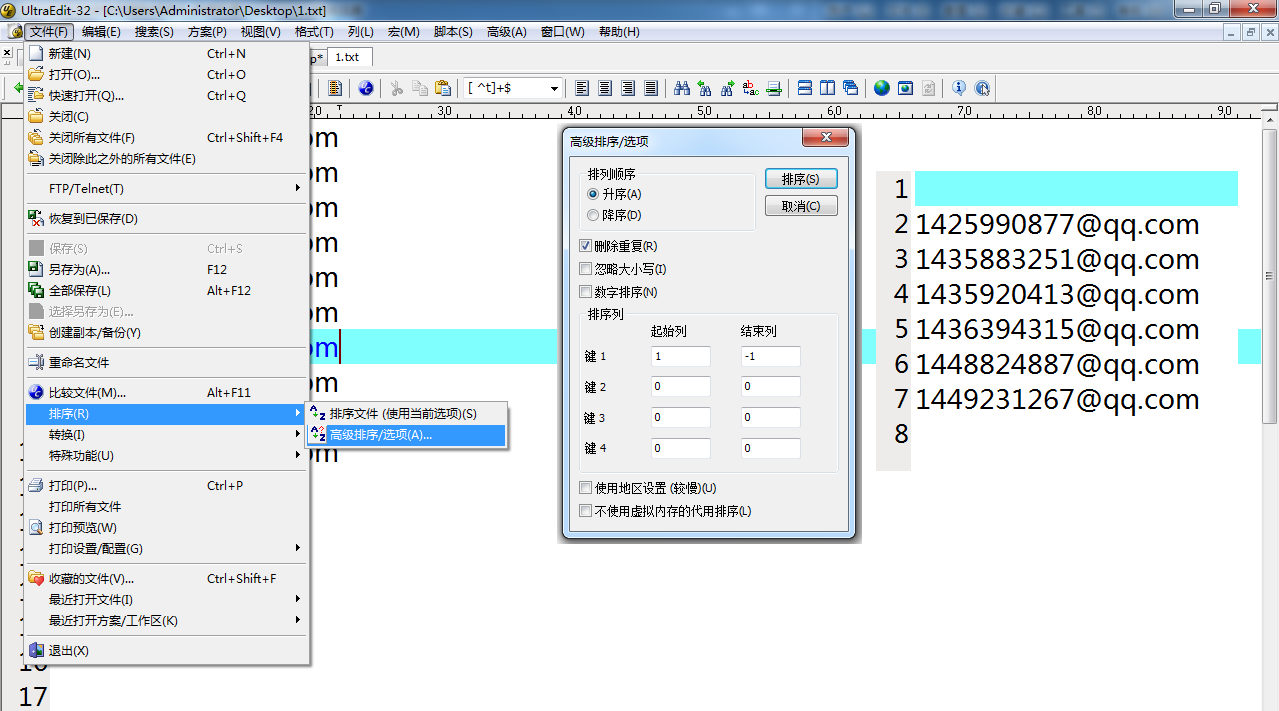The image size is (1279, 711).
Task: Open the 搜索 menu
Action: (x=154, y=32)
